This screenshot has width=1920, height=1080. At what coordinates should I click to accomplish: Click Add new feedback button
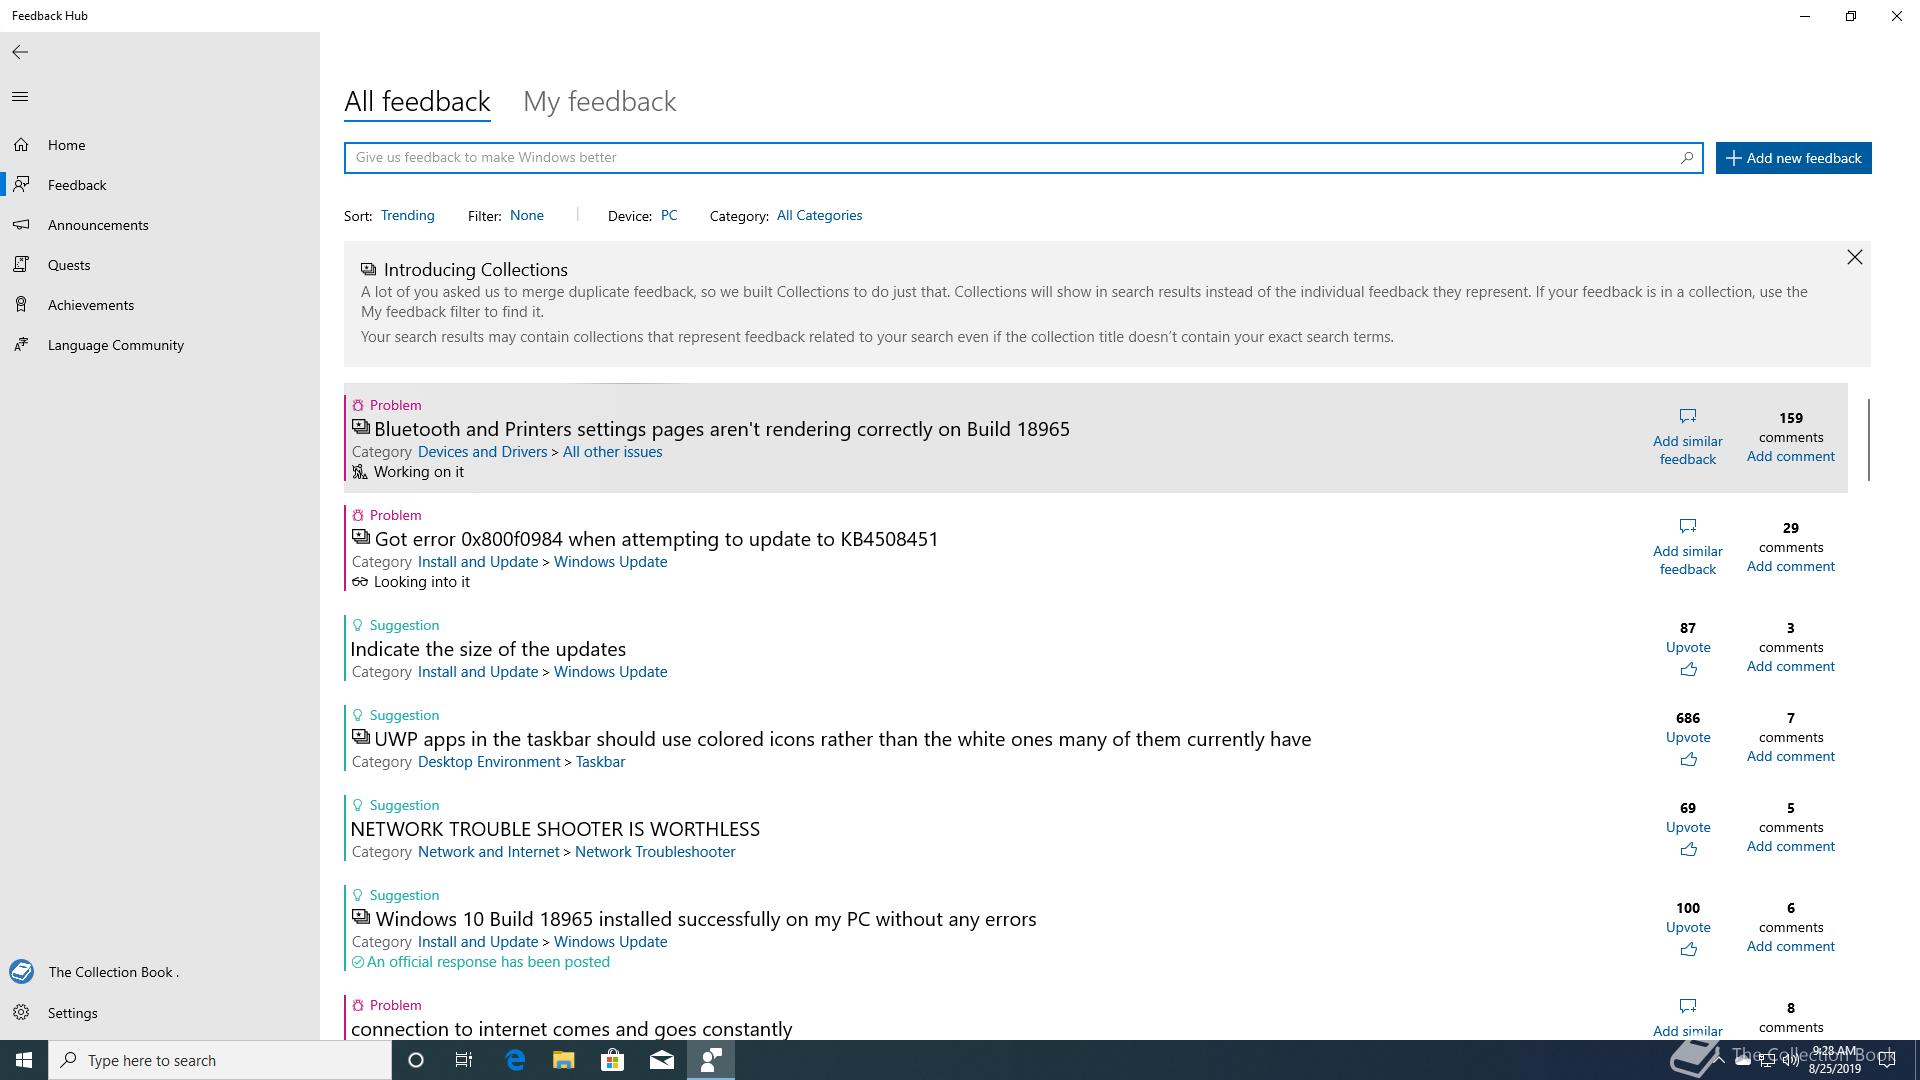click(1793, 158)
